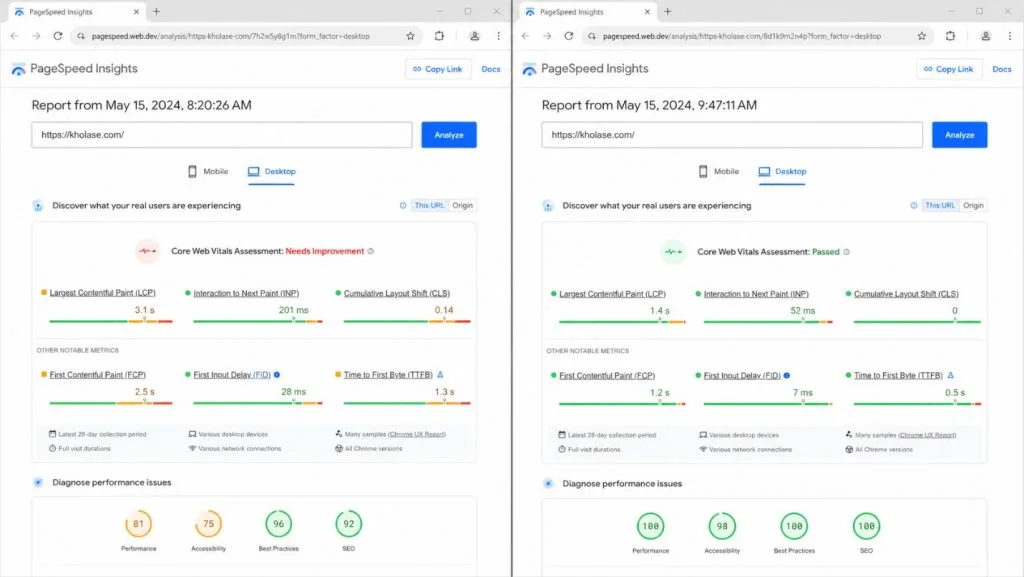1024x577 pixels.
Task: Click PageSpeed Insights logo in left window
Action: click(74, 69)
